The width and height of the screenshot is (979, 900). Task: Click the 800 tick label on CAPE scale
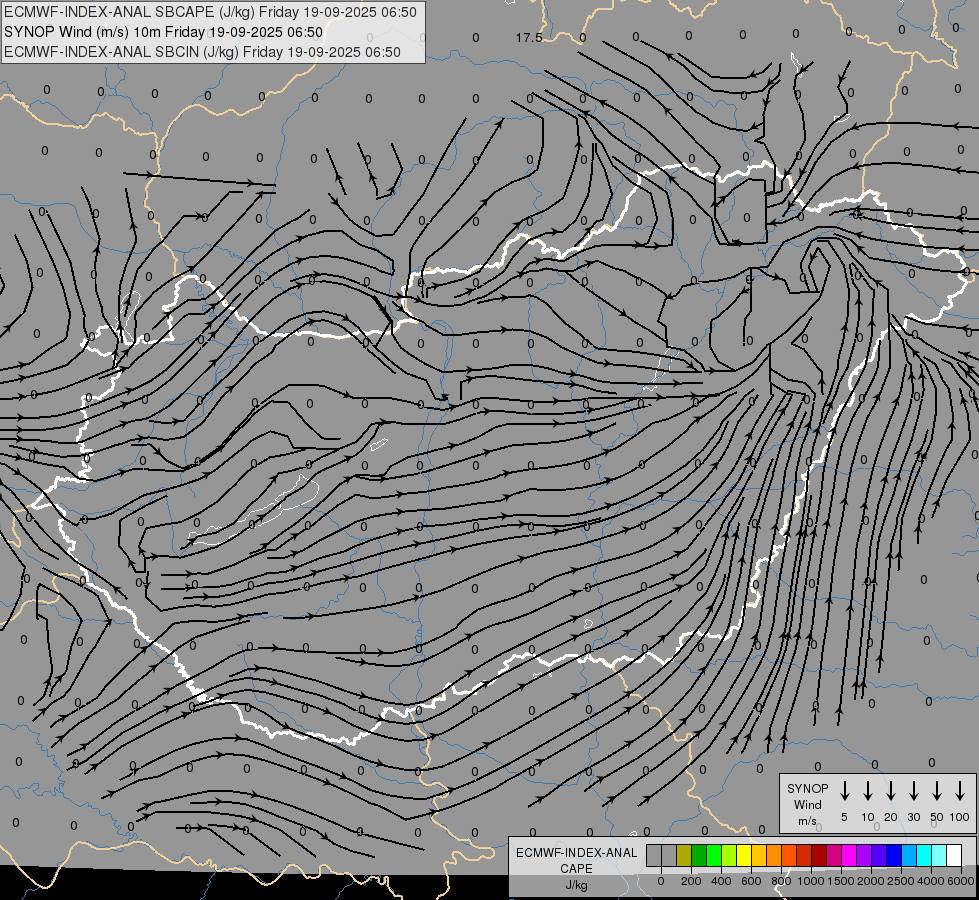[x=781, y=881]
